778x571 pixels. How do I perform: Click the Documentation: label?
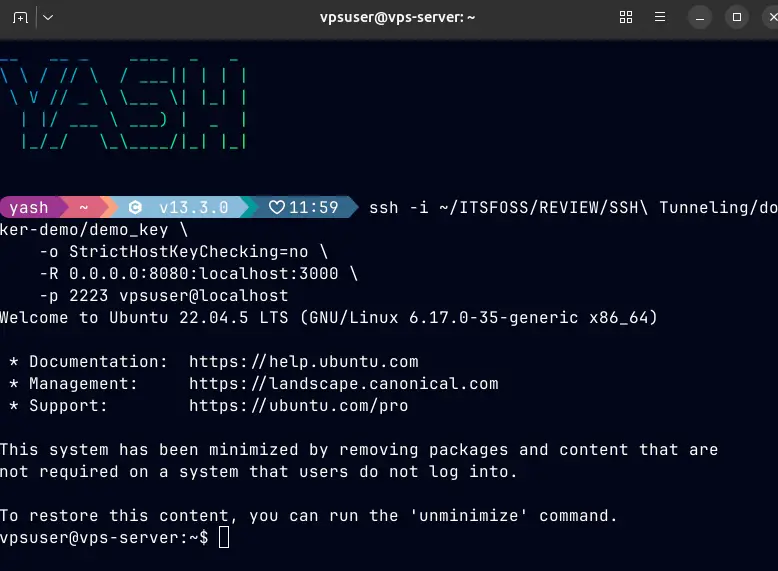pos(98,362)
